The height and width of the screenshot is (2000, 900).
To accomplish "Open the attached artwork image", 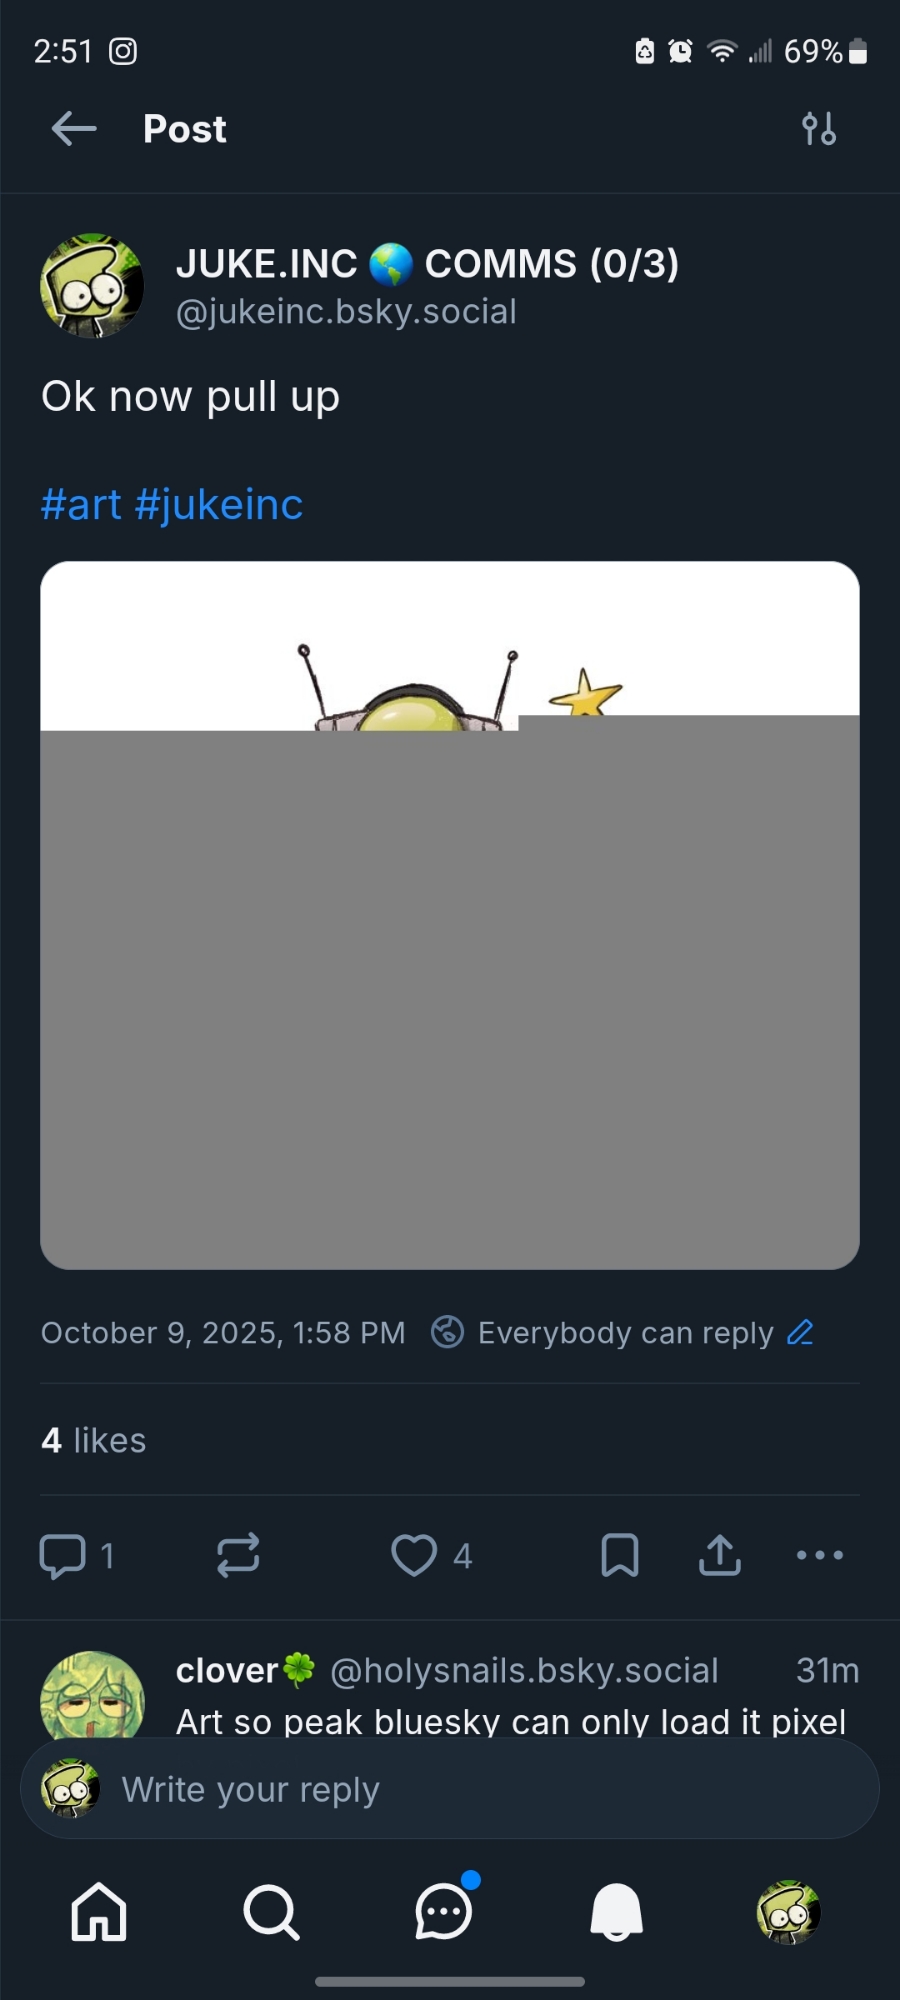I will point(450,915).
